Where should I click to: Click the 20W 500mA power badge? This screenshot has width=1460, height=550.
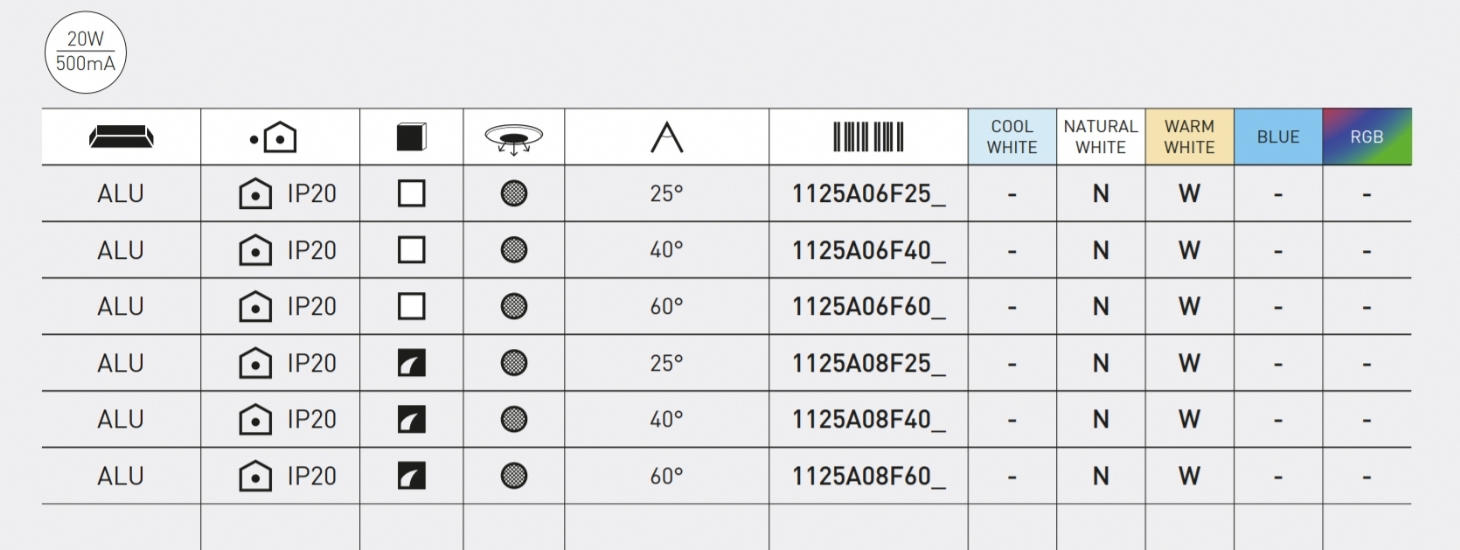coord(85,52)
